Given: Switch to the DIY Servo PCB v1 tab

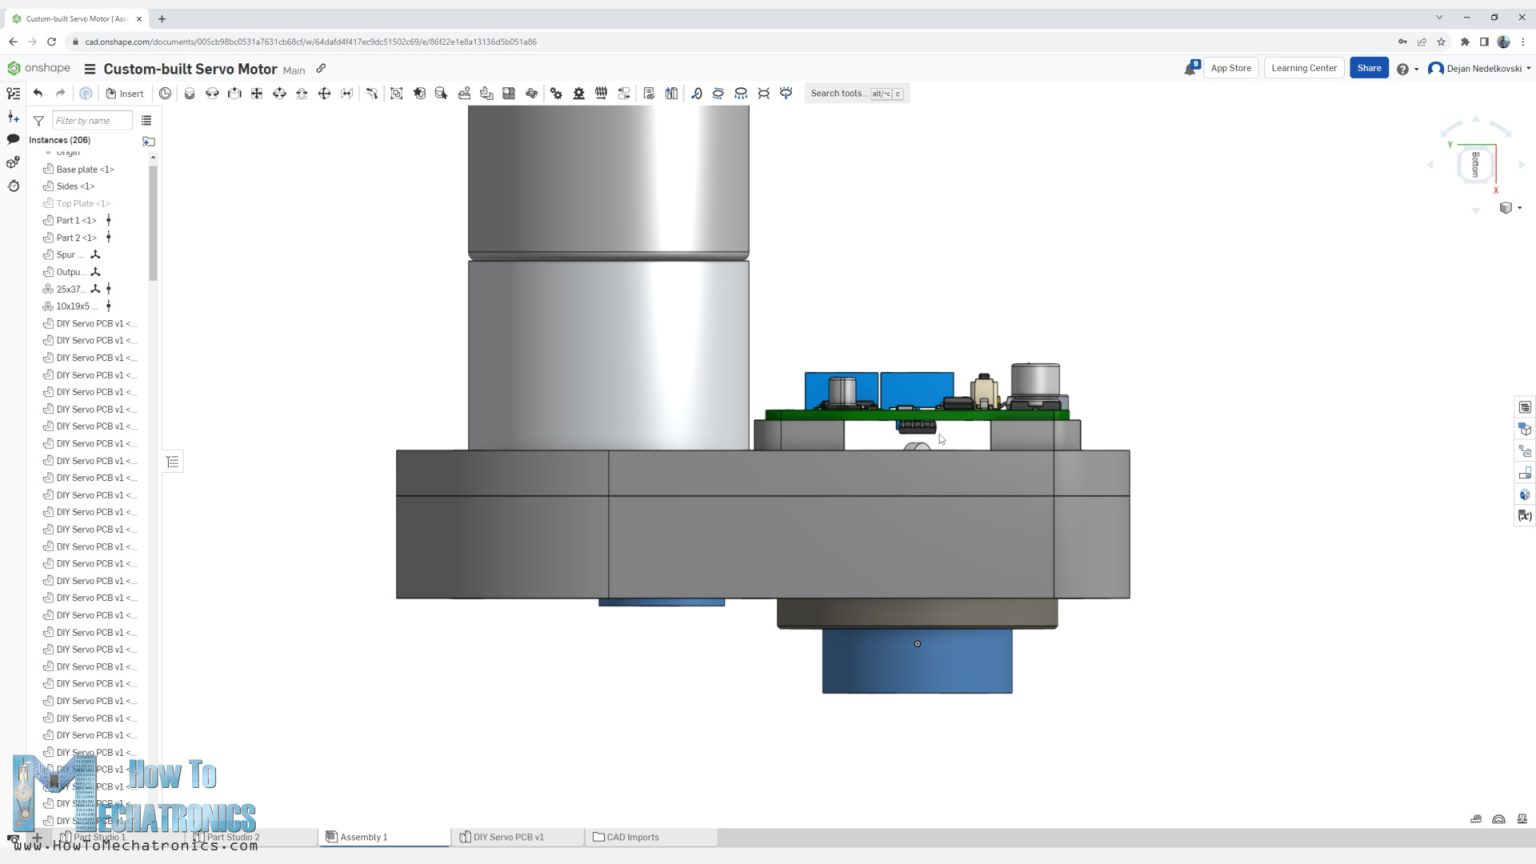Looking at the screenshot, I should pyautogui.click(x=510, y=837).
